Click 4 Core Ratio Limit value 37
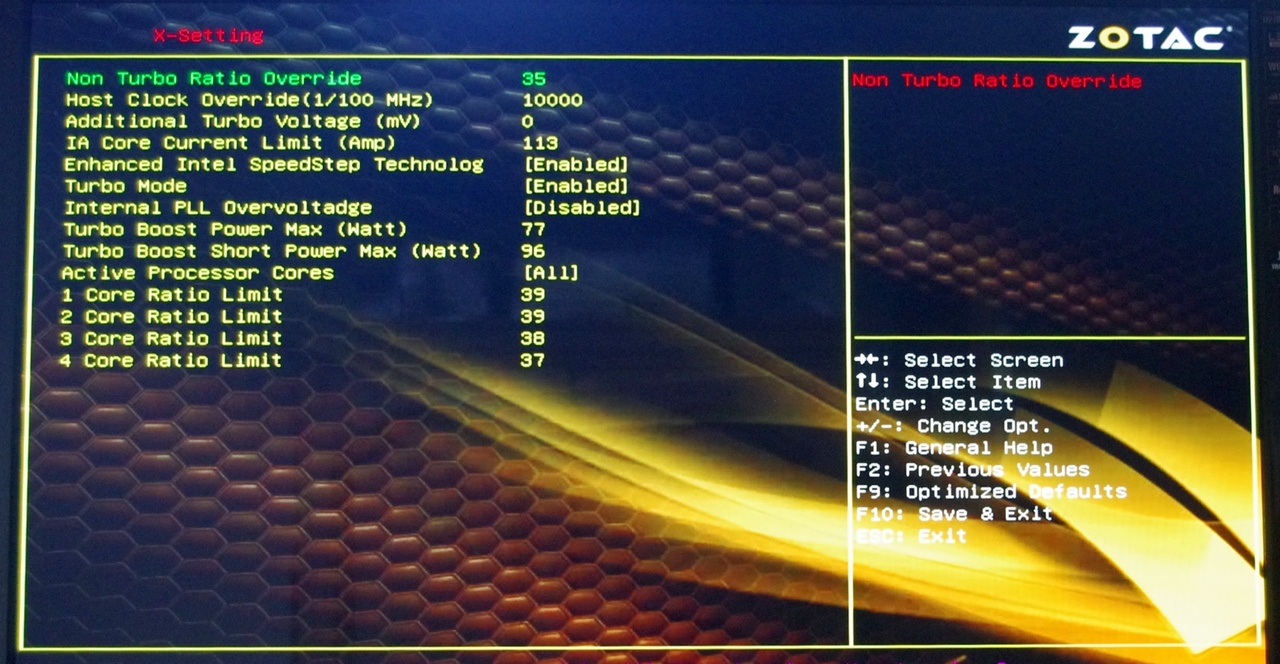1280x664 pixels. [x=533, y=361]
